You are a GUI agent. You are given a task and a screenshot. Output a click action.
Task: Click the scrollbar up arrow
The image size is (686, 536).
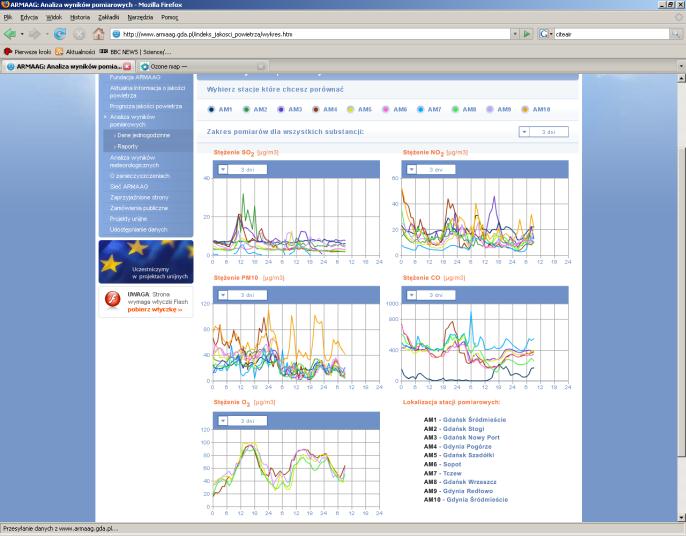click(681, 78)
